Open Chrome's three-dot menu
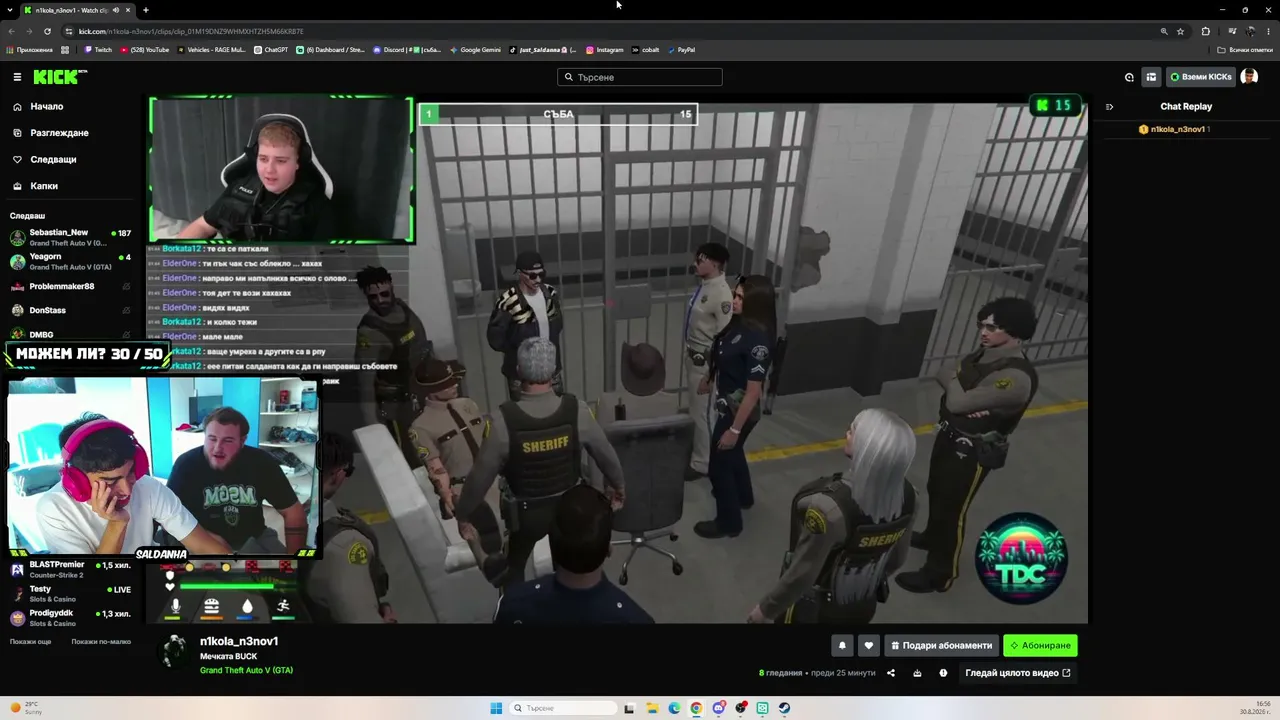Screen dimensions: 1280x720 [1268, 31]
